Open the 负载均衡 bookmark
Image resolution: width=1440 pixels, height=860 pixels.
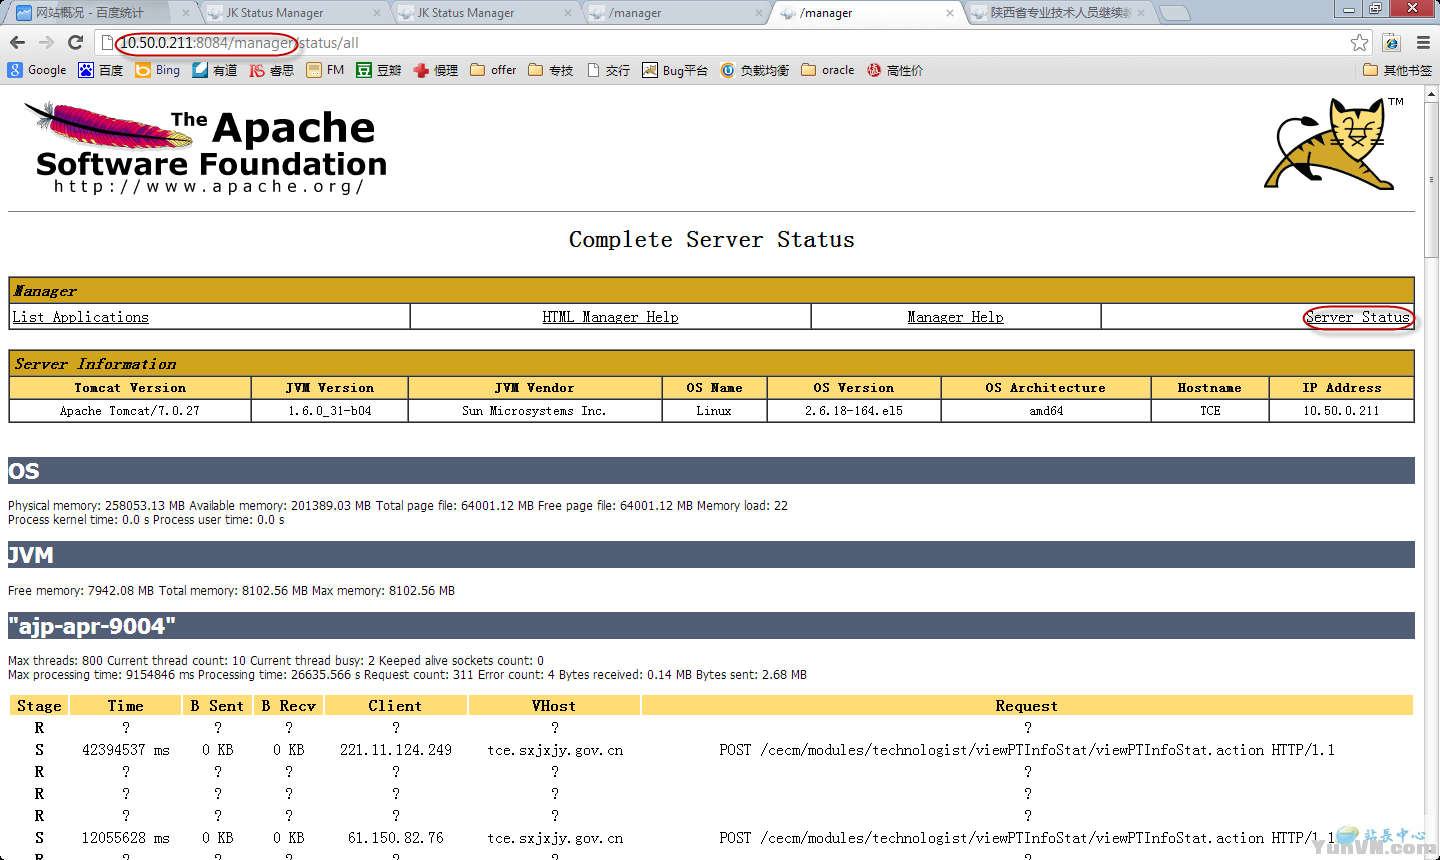[755, 70]
